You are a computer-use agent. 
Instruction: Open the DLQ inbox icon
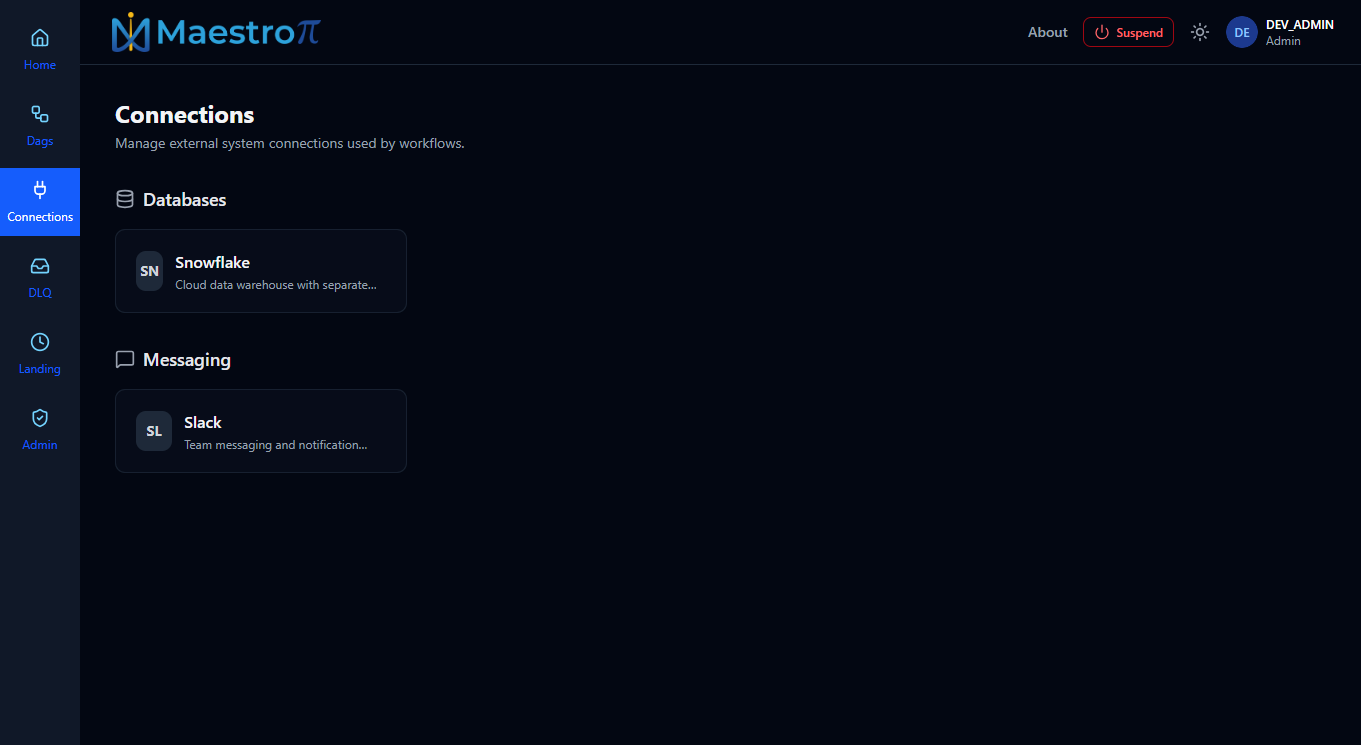(40, 266)
